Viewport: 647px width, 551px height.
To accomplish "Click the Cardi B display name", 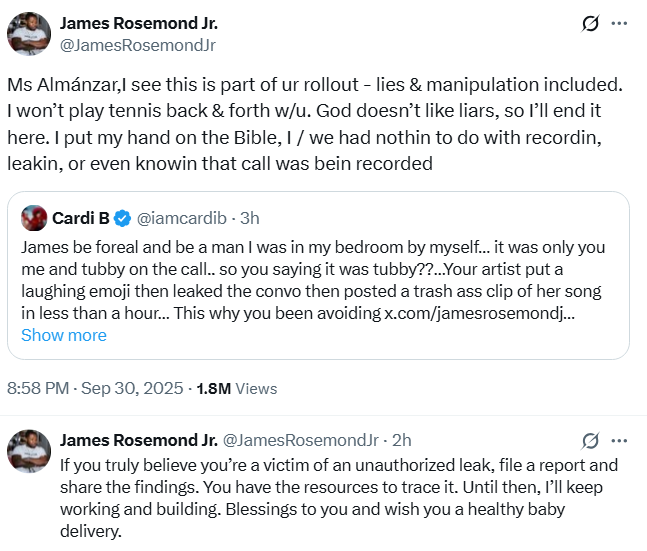I will (81, 216).
